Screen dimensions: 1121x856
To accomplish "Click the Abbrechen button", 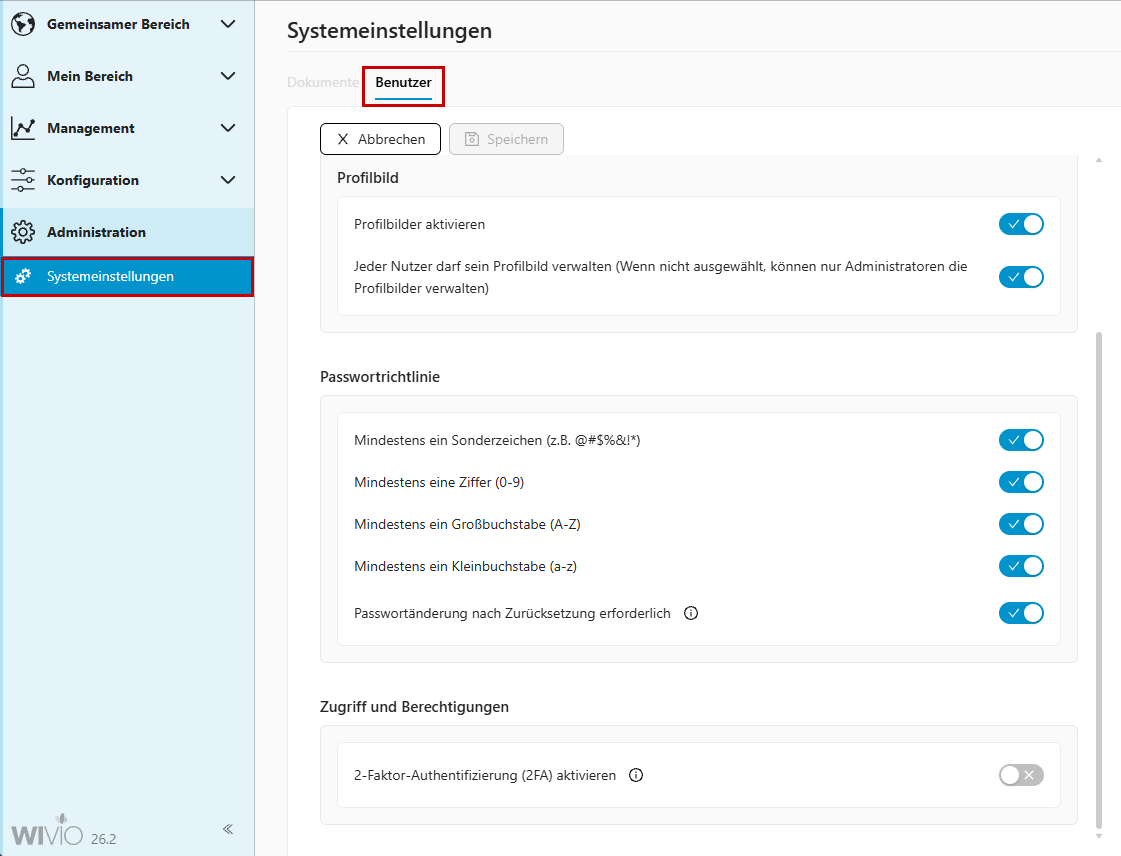I will 380,139.
